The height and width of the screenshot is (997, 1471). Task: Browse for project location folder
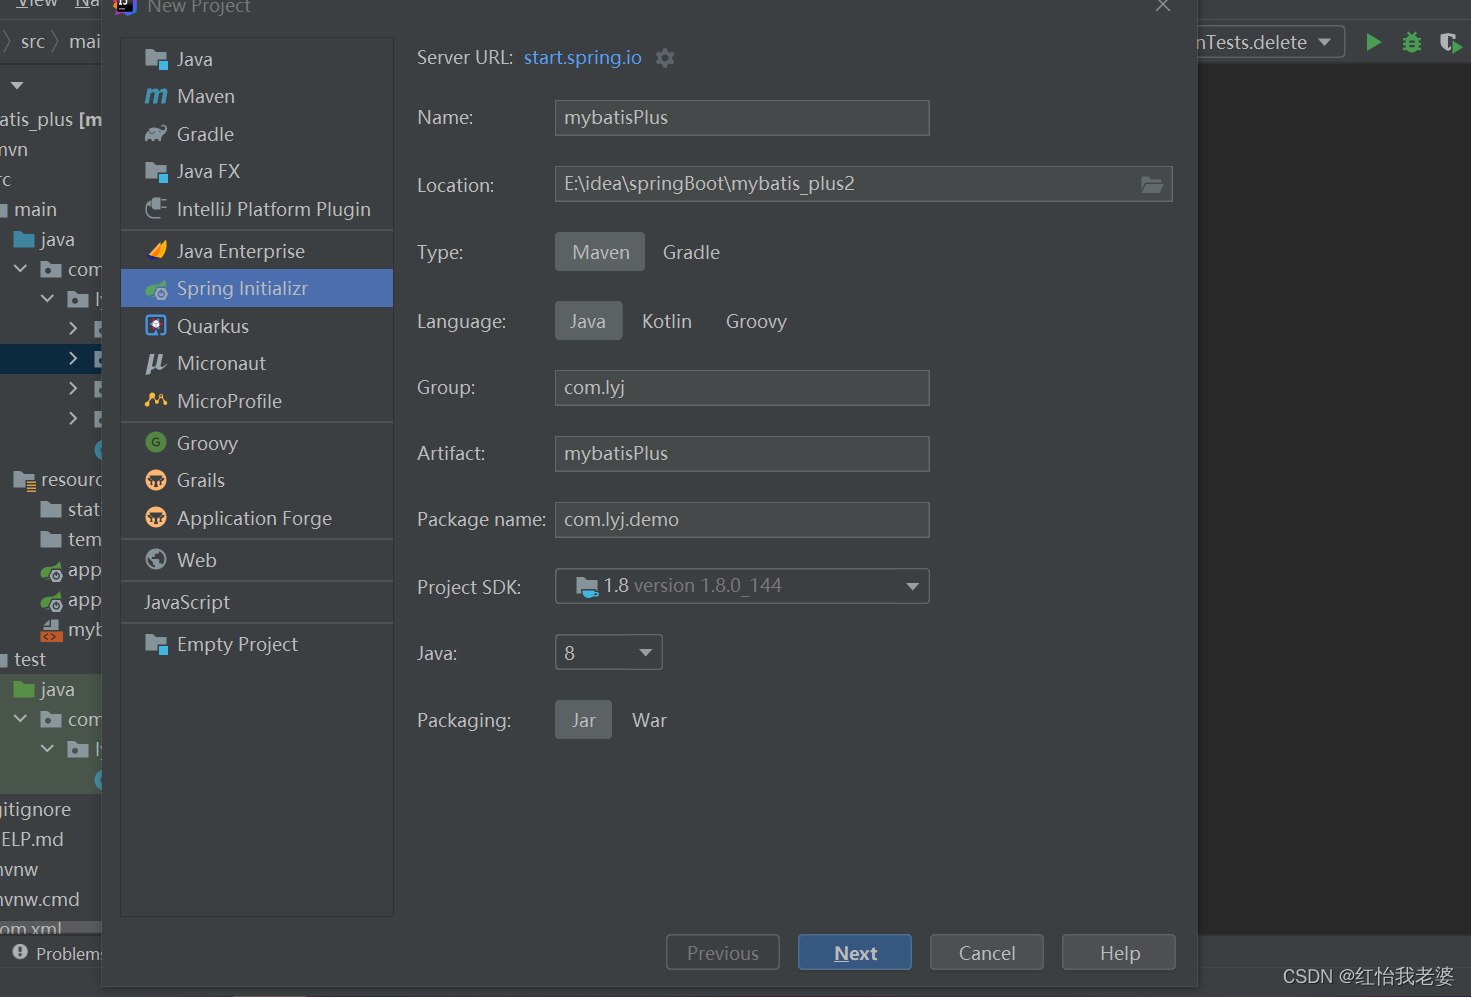click(1152, 184)
